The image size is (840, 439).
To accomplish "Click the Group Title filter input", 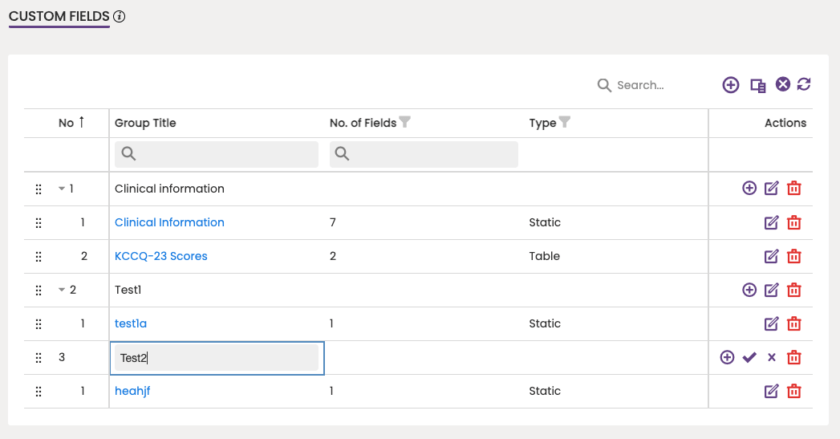I will point(216,154).
